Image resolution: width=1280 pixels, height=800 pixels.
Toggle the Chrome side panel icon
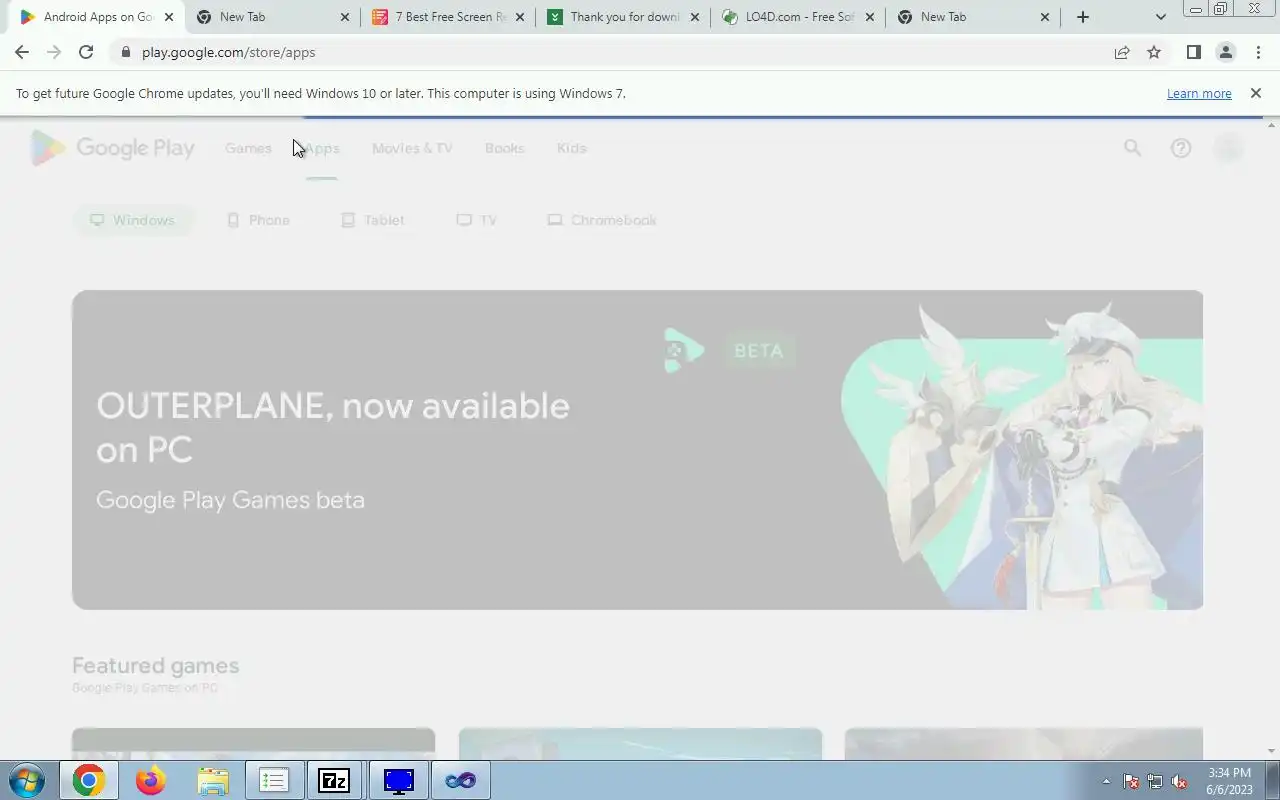[x=1193, y=52]
